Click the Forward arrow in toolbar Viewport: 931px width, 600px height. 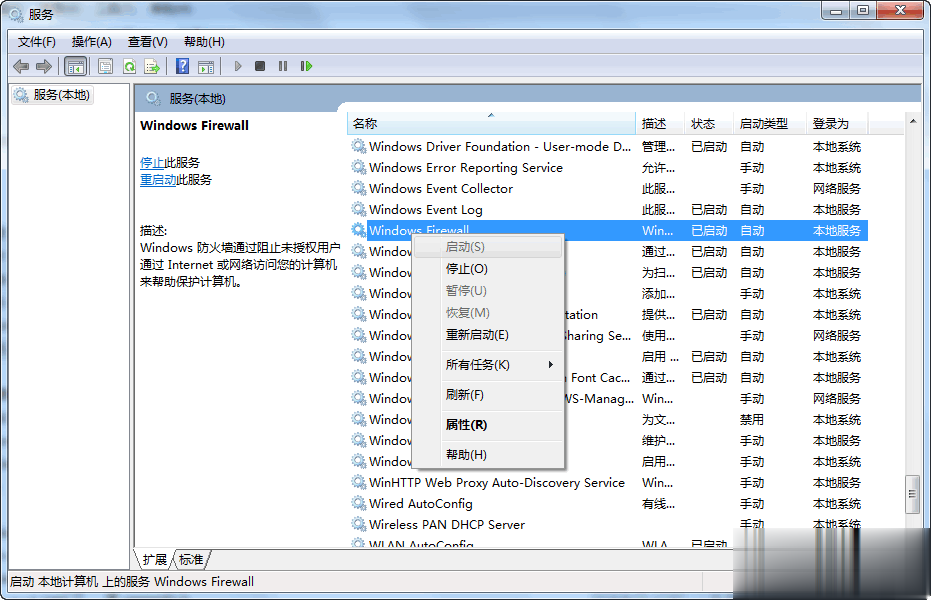point(44,66)
